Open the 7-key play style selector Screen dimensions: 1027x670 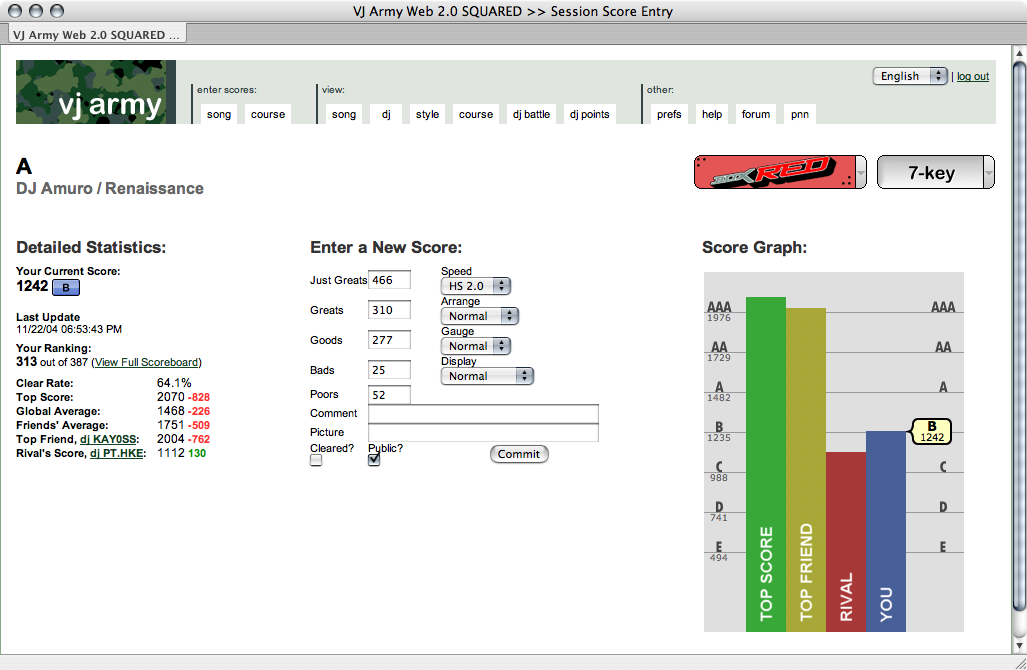point(935,172)
